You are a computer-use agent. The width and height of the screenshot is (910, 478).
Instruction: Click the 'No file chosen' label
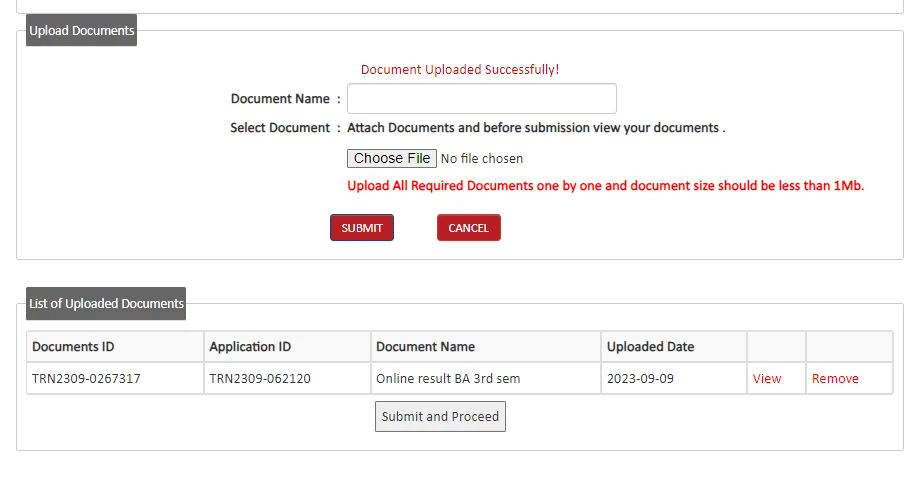[x=482, y=158]
